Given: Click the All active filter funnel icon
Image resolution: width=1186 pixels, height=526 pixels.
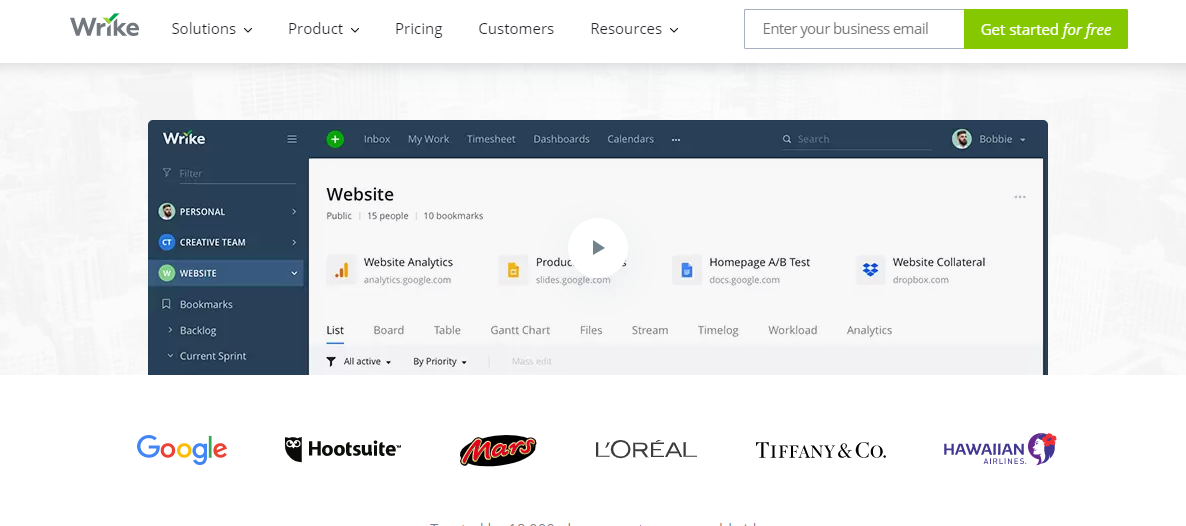Looking at the screenshot, I should coord(331,362).
